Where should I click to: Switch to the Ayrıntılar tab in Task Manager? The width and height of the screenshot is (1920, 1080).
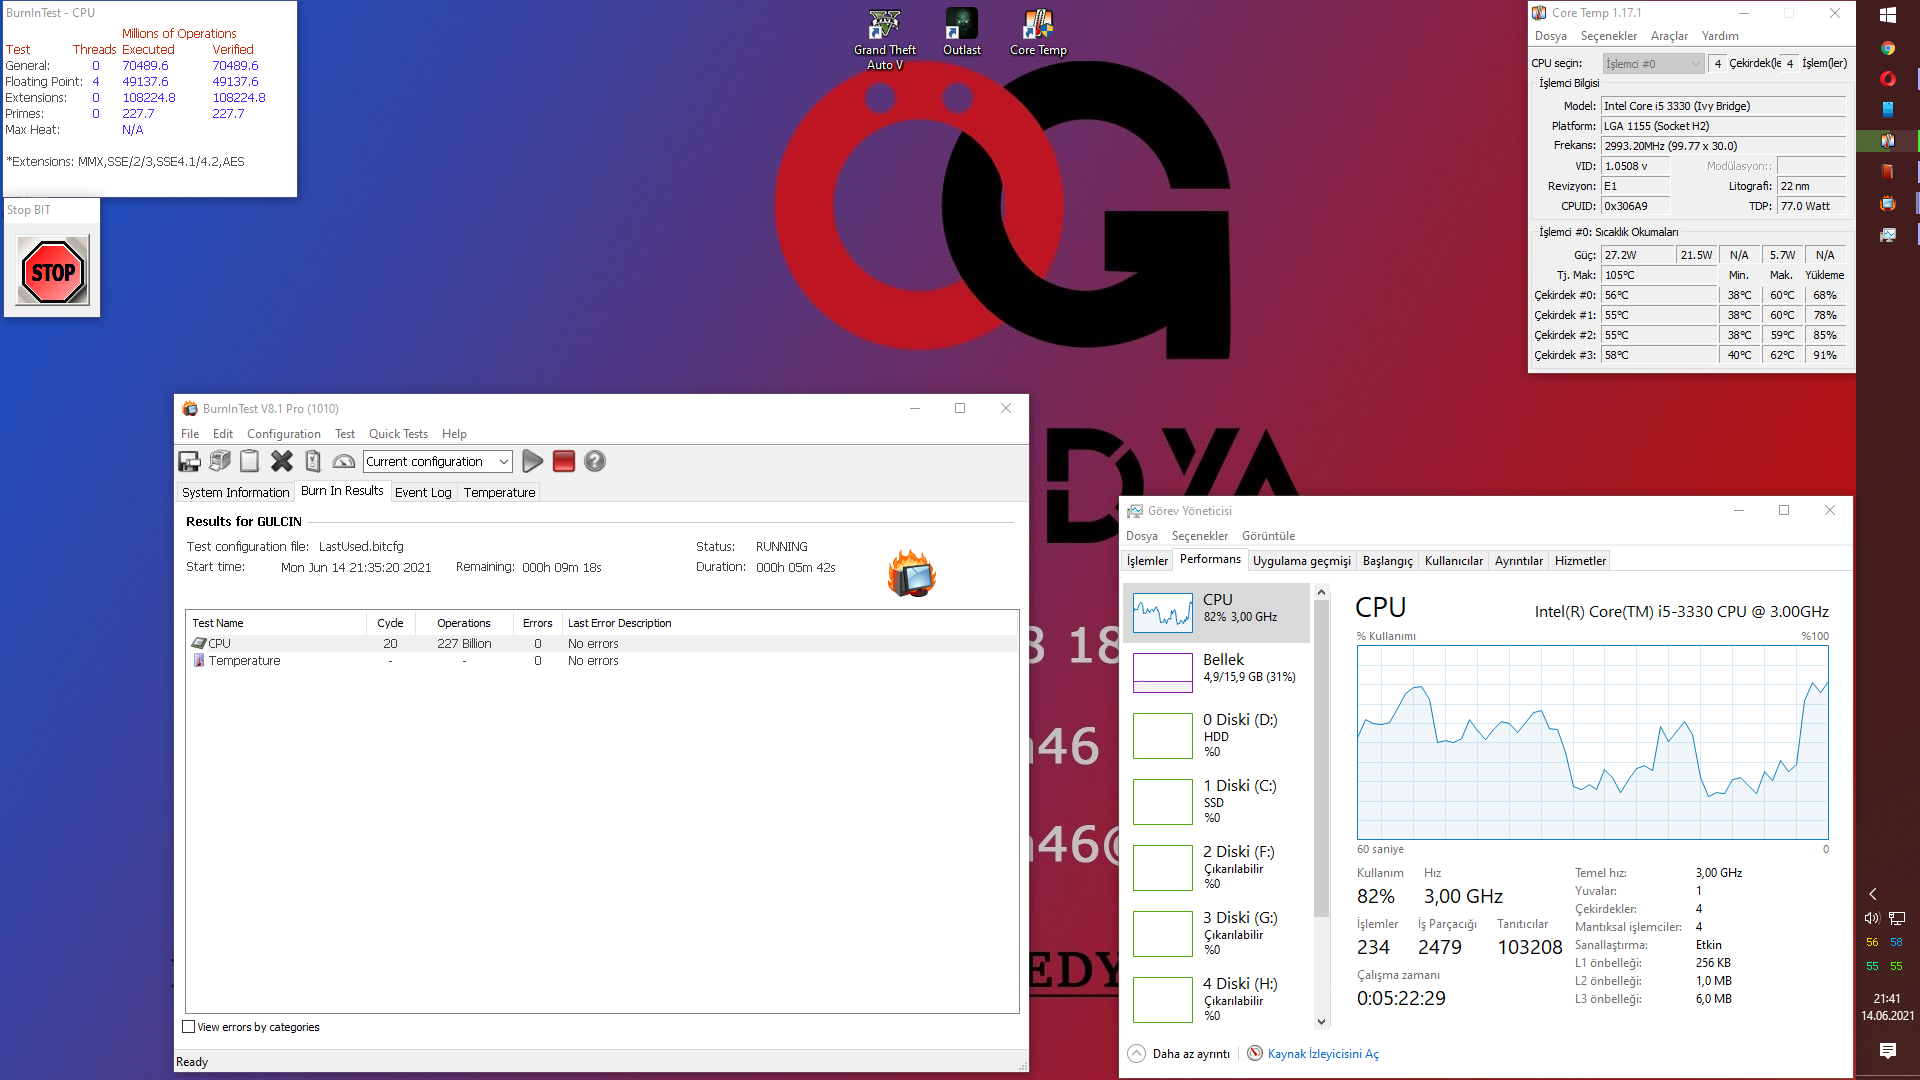1518,561
